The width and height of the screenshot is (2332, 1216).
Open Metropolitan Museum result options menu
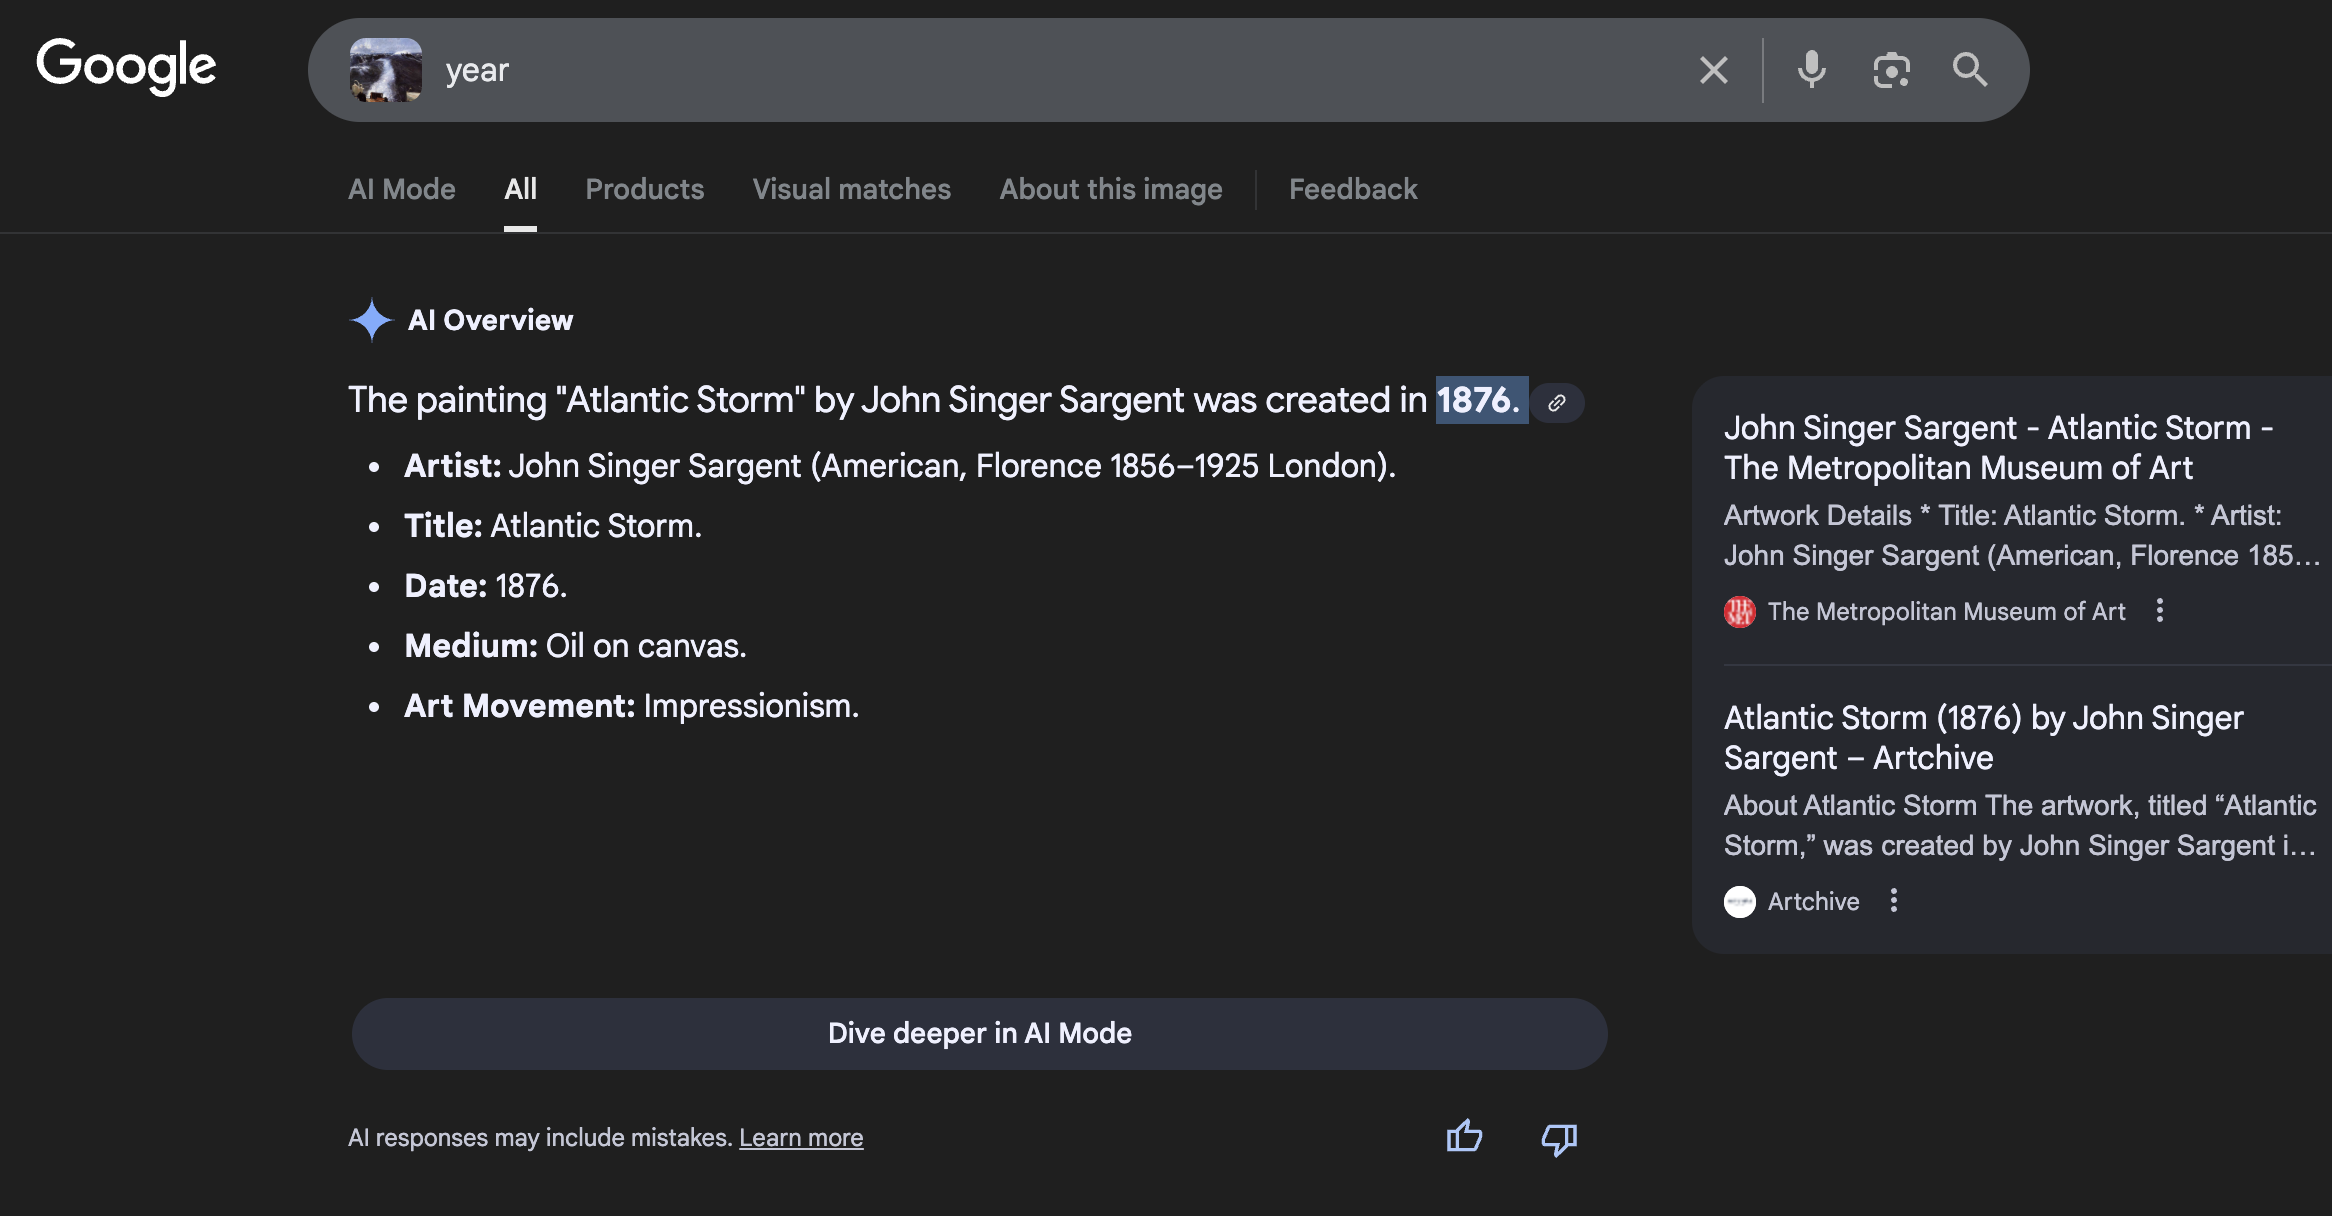pos(2160,611)
